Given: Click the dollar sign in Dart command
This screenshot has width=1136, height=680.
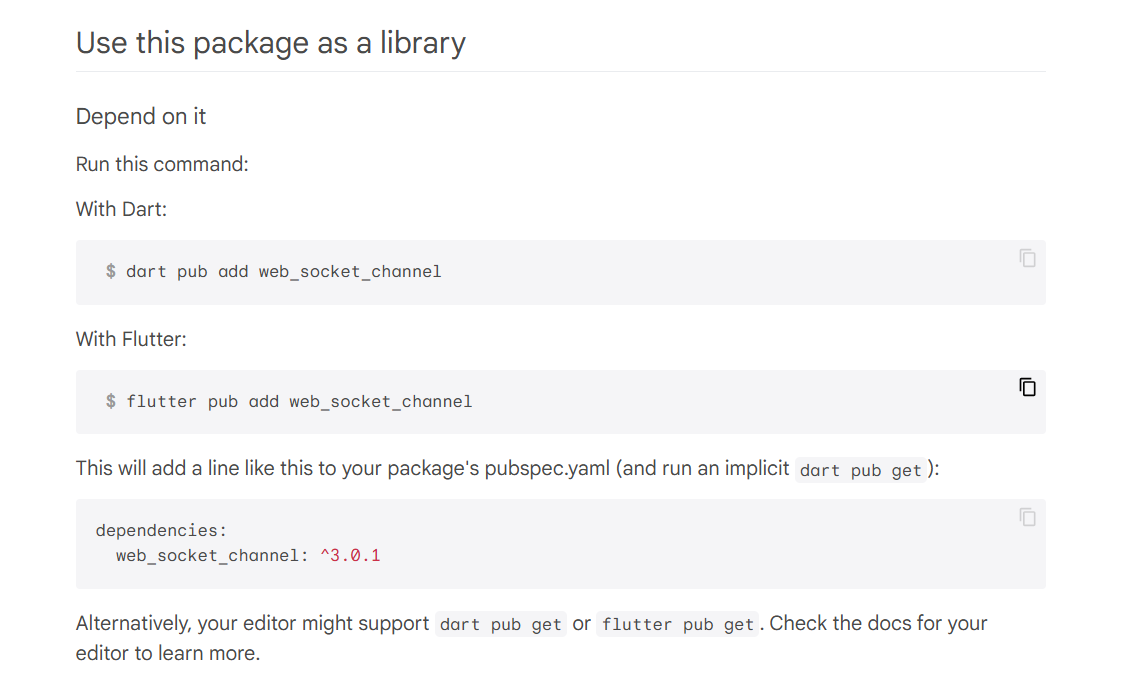Looking at the screenshot, I should click(x=111, y=272).
